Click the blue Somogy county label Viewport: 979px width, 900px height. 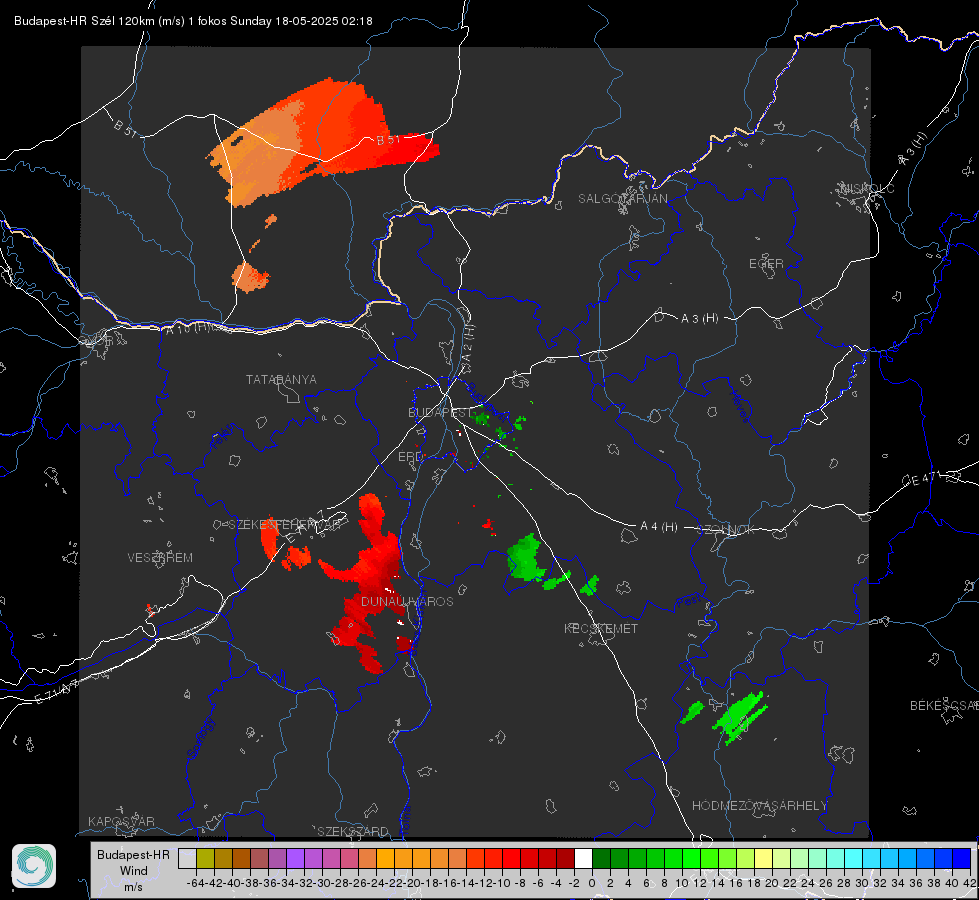pyautogui.click(x=200, y=739)
